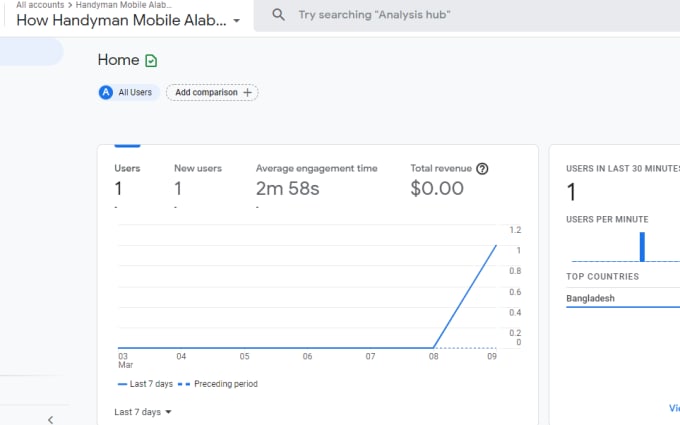The width and height of the screenshot is (680, 425).
Task: Click the "2m 58s" engagement value
Action: point(288,189)
